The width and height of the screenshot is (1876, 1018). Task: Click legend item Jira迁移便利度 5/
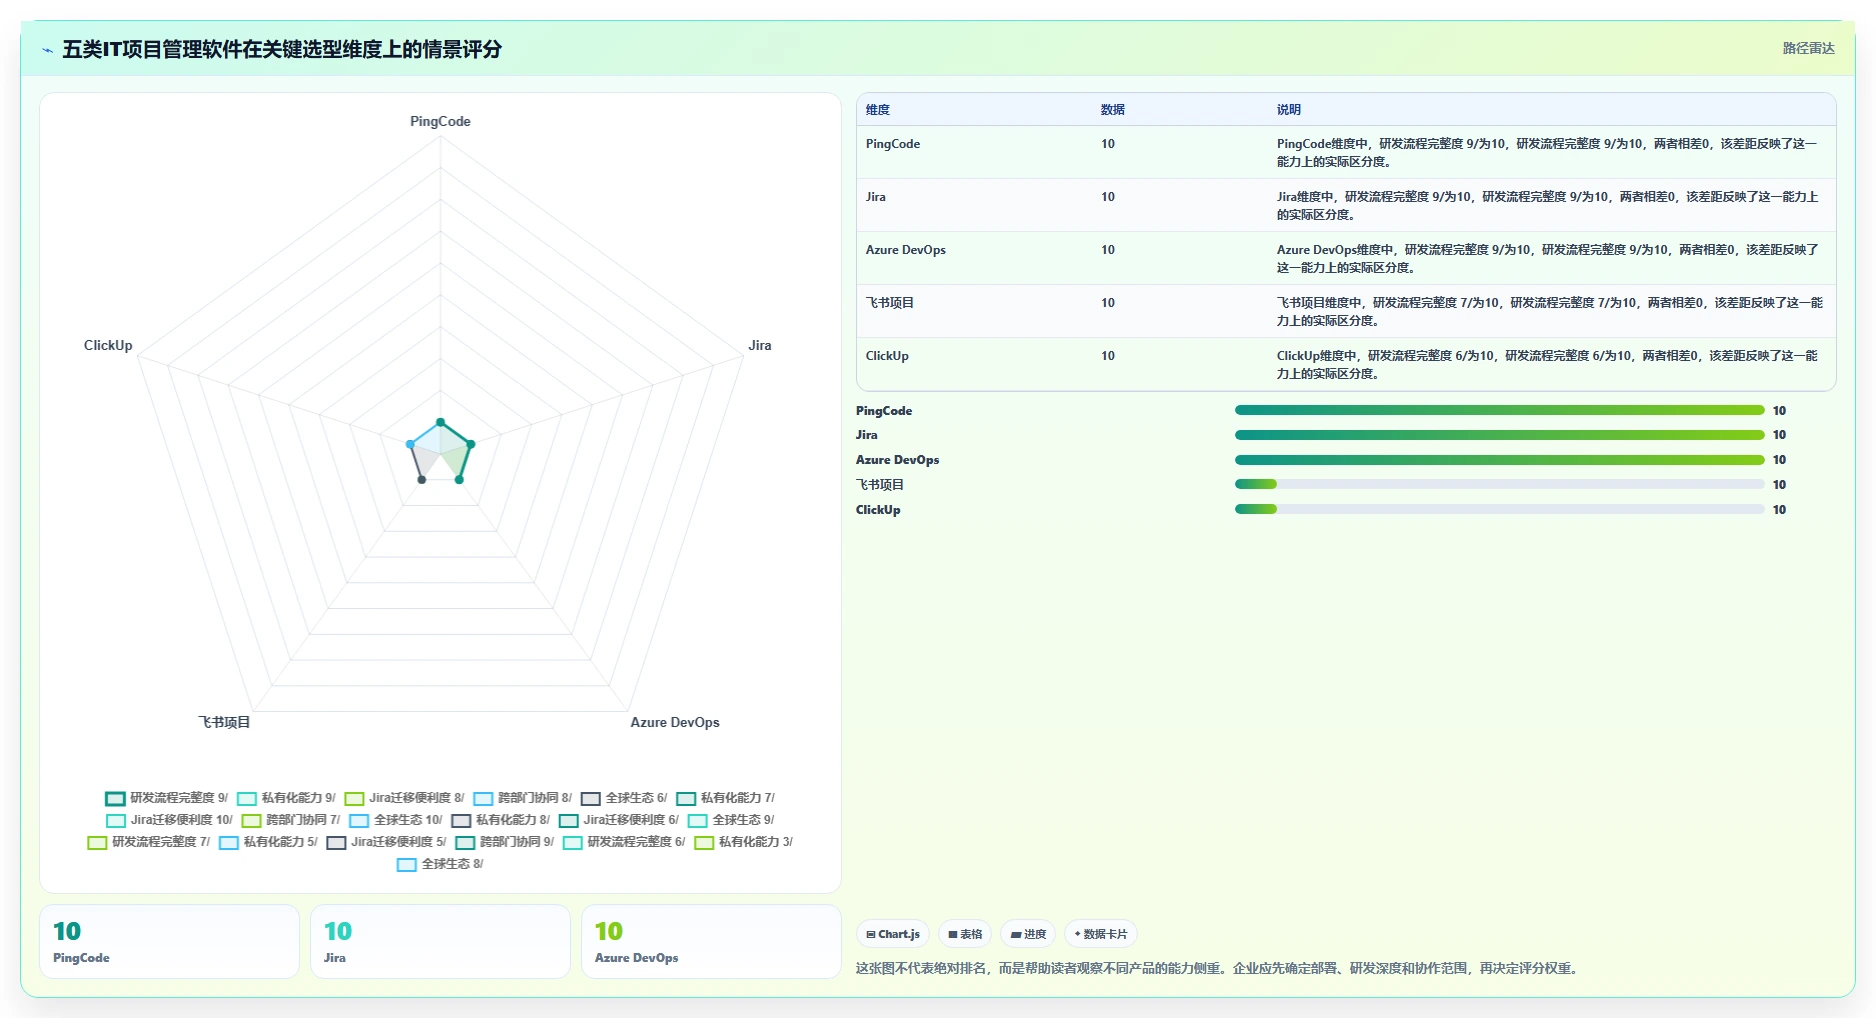point(386,842)
